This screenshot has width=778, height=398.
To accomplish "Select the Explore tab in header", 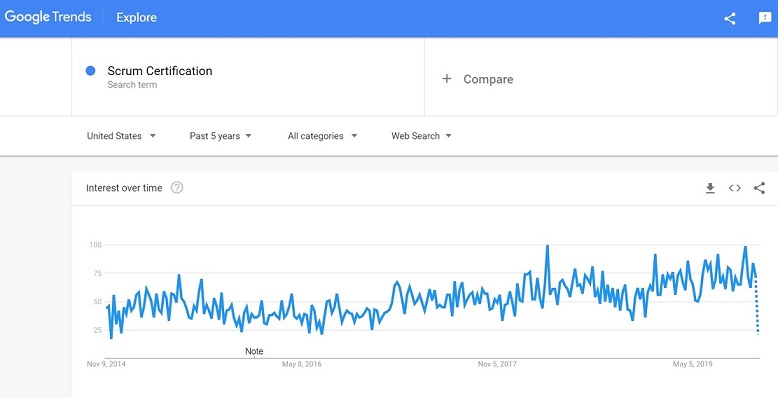I will [136, 17].
